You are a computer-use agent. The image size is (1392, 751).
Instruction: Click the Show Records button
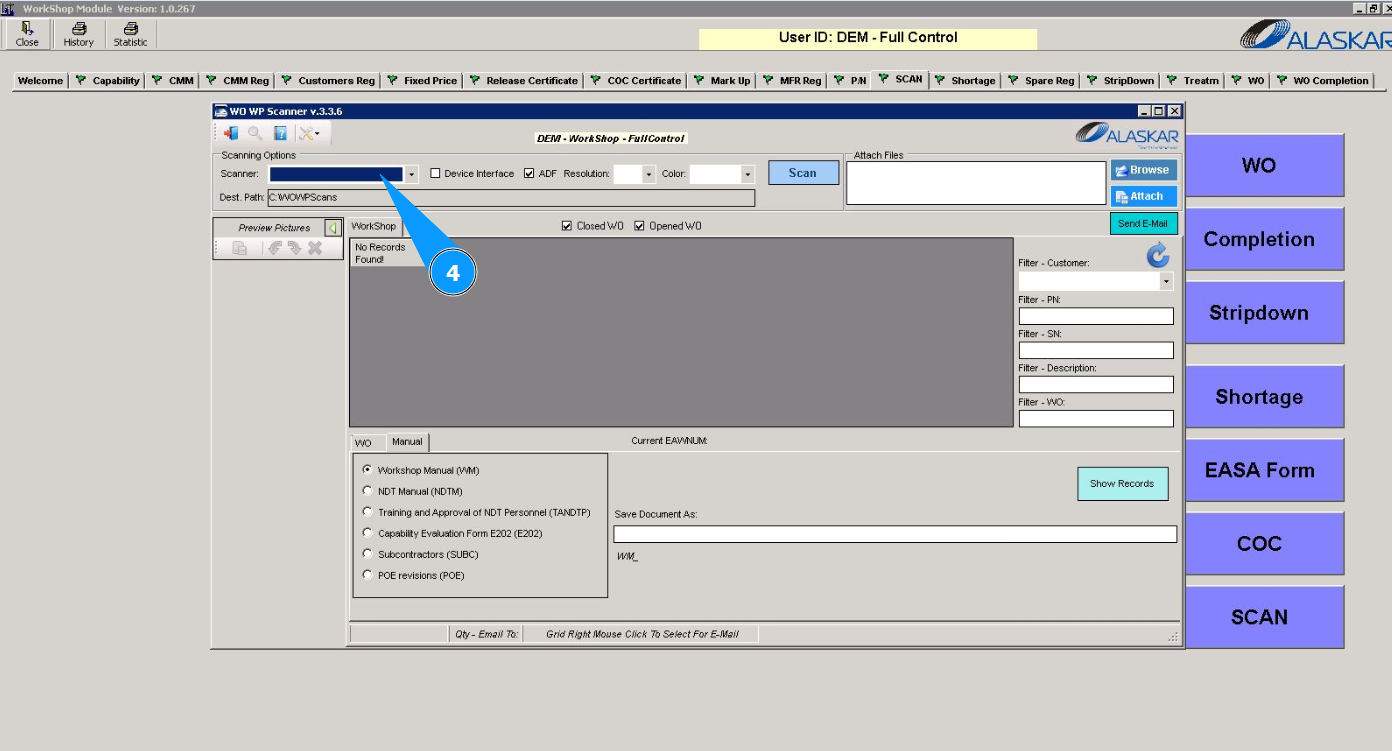(1122, 484)
